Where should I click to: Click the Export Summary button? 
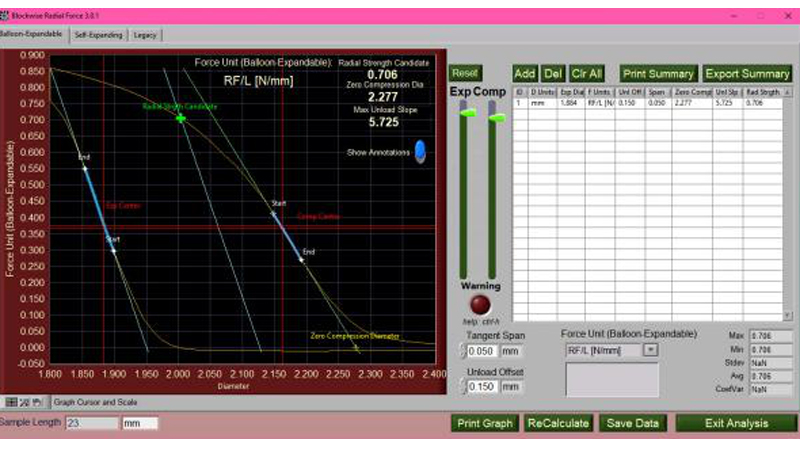pyautogui.click(x=747, y=73)
